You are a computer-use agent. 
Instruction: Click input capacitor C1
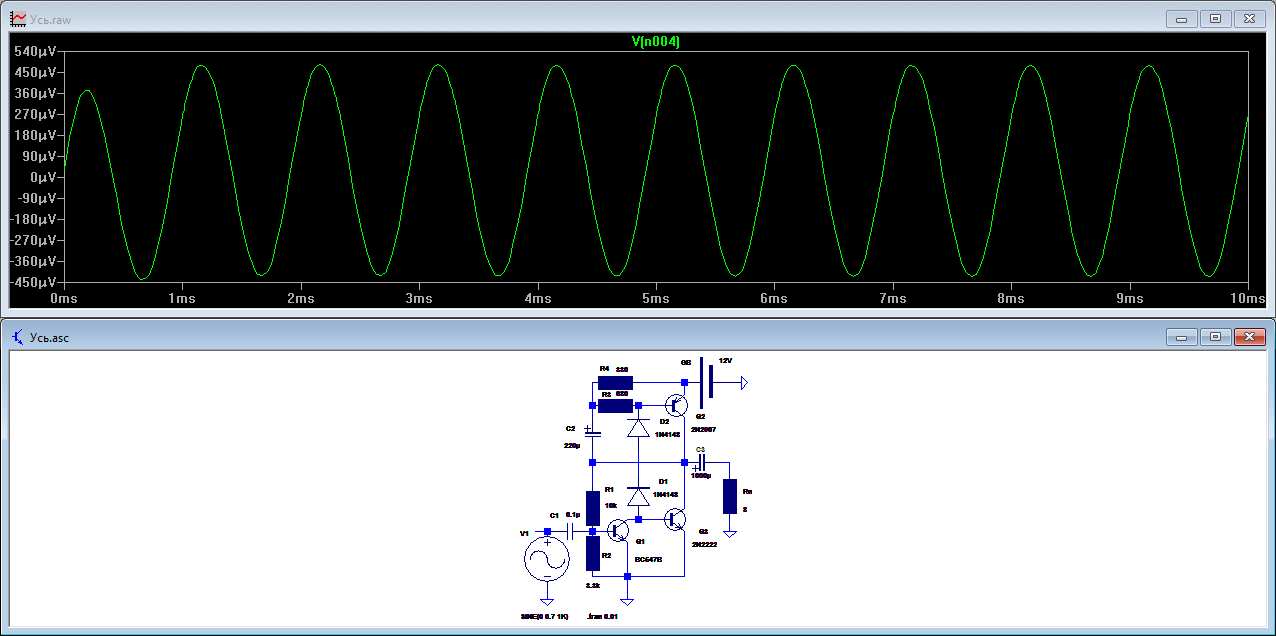[x=571, y=532]
